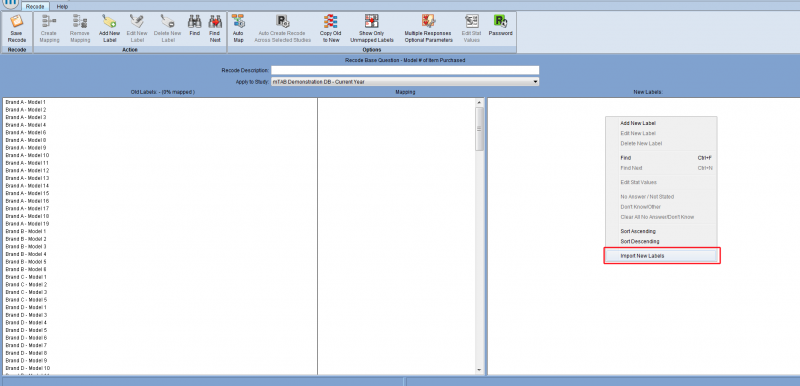This screenshot has width=800, height=386.
Task: Select old label Brand A - Model 15
Action: point(27,194)
